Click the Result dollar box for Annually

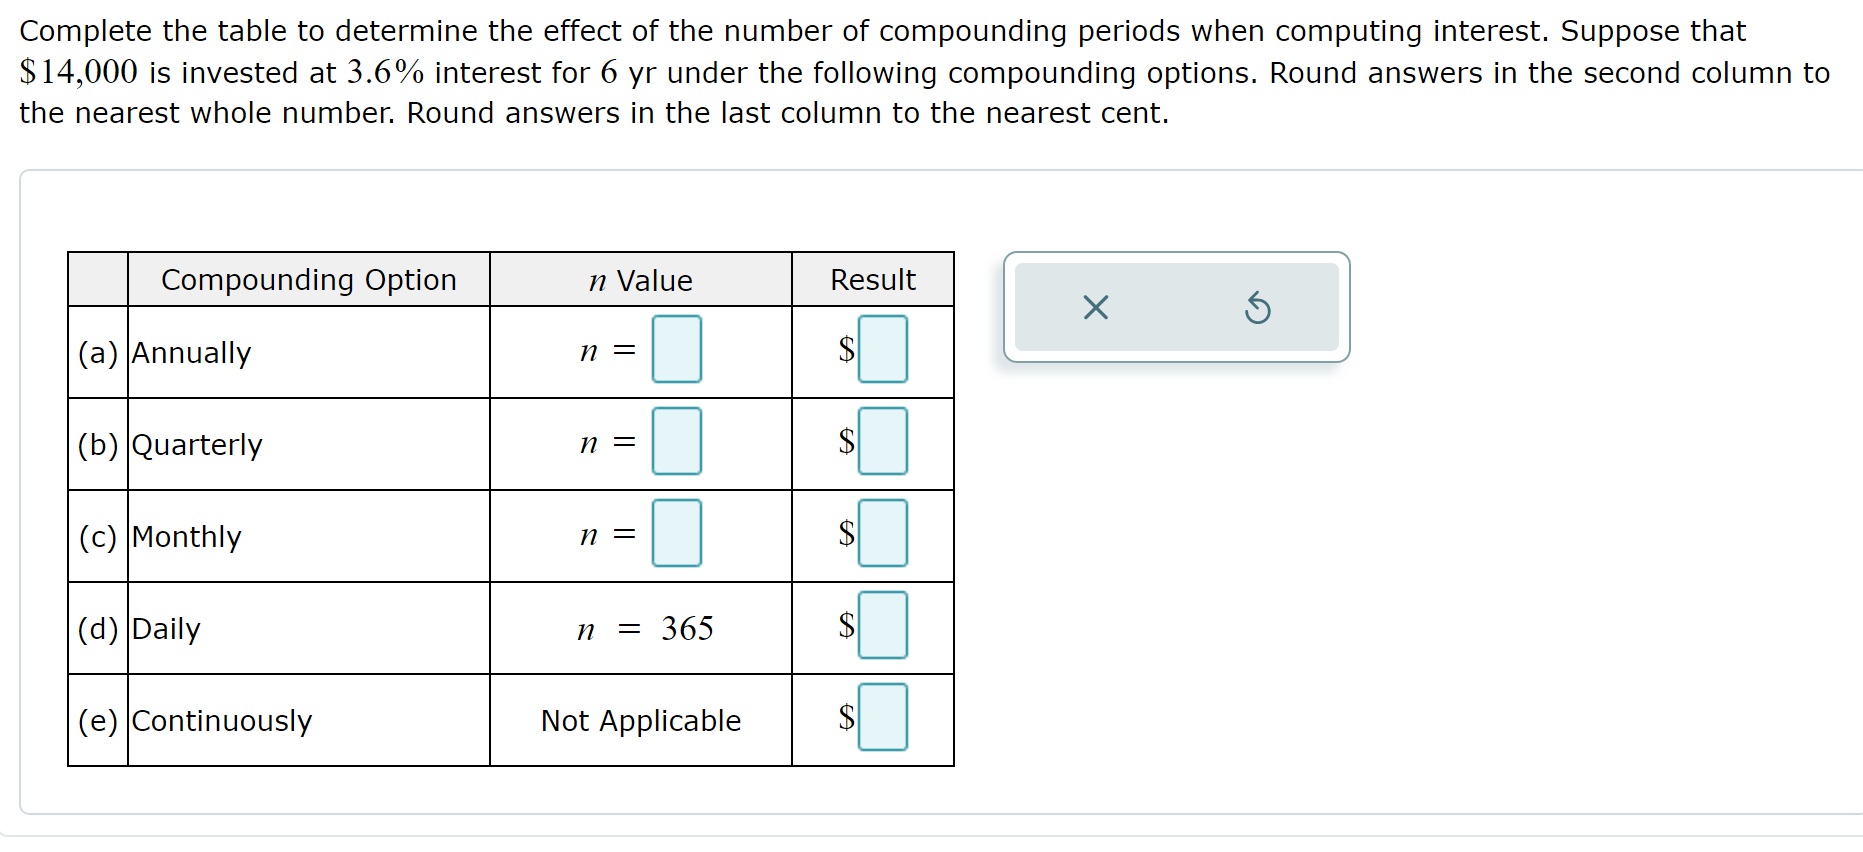pos(882,349)
